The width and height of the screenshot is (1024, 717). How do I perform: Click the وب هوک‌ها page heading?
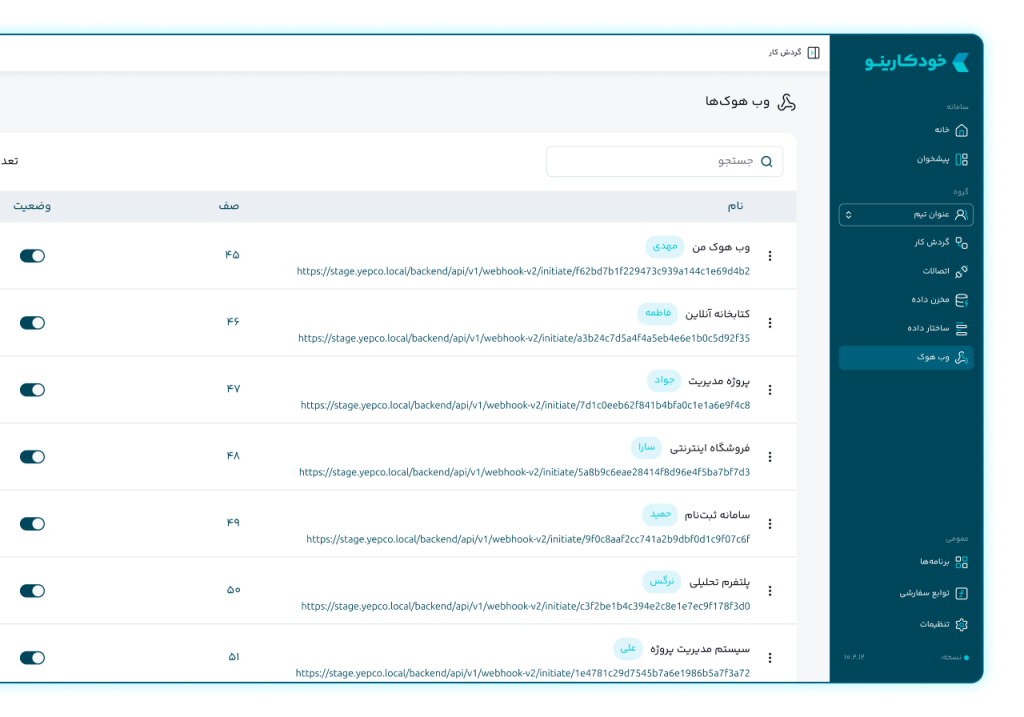737,102
